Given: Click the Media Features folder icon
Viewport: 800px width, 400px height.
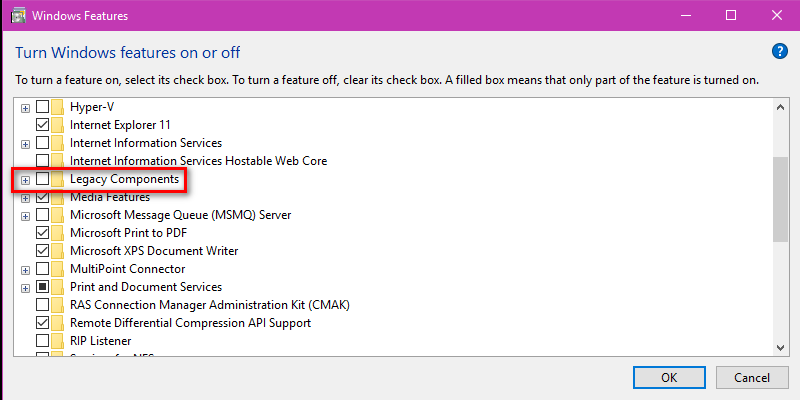Looking at the screenshot, I should coord(58,197).
